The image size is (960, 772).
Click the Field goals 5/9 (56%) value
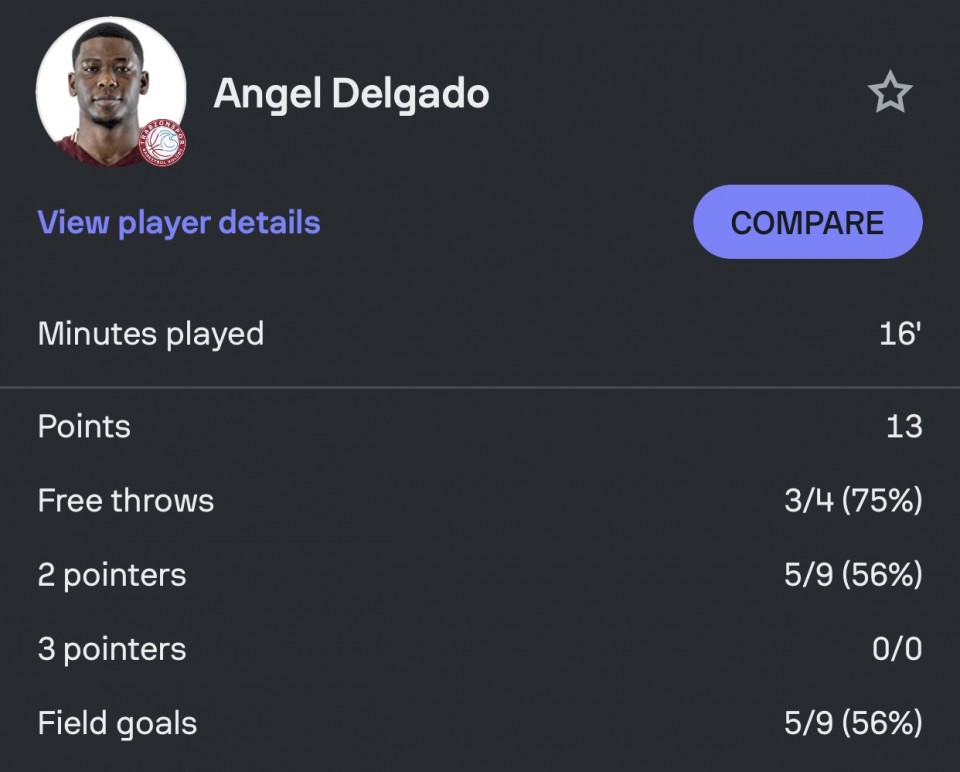[853, 723]
